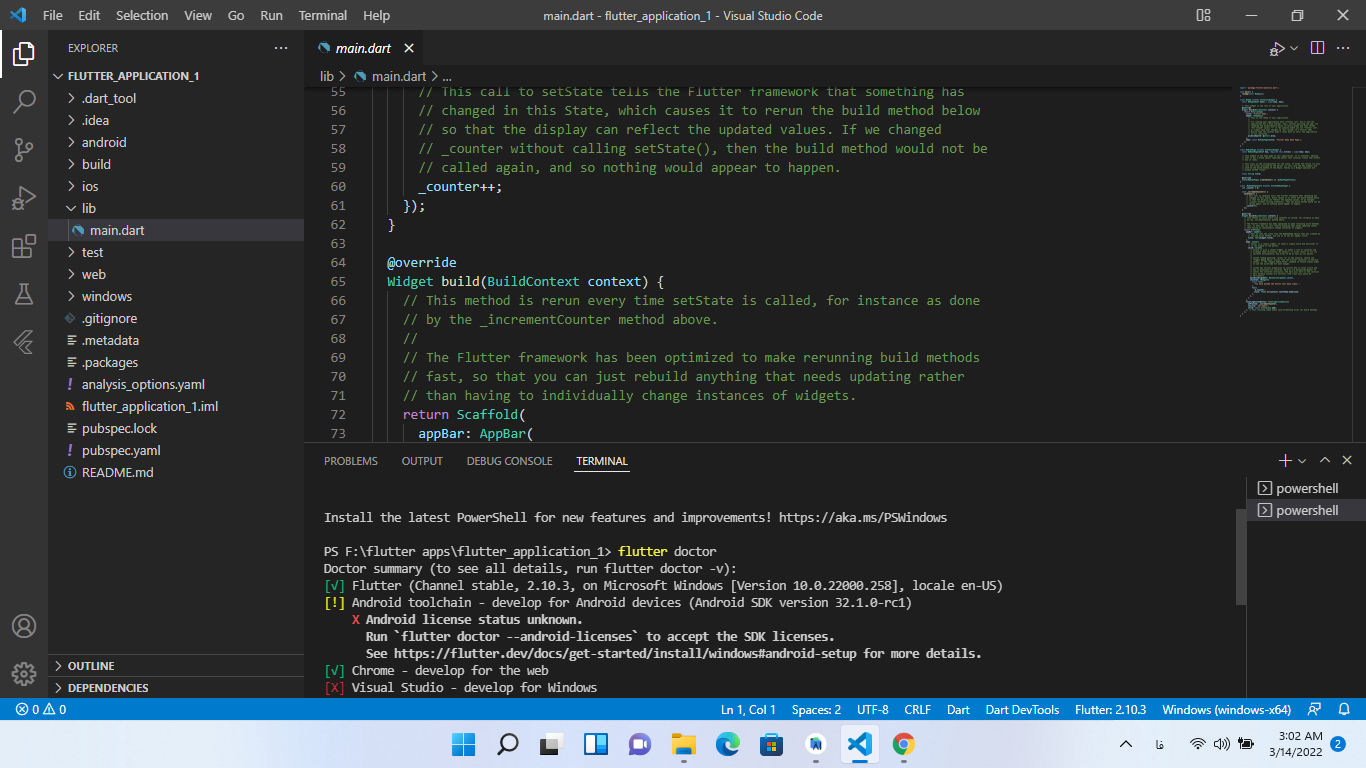Close the terminal panel
The height and width of the screenshot is (768, 1366).
point(1346,461)
